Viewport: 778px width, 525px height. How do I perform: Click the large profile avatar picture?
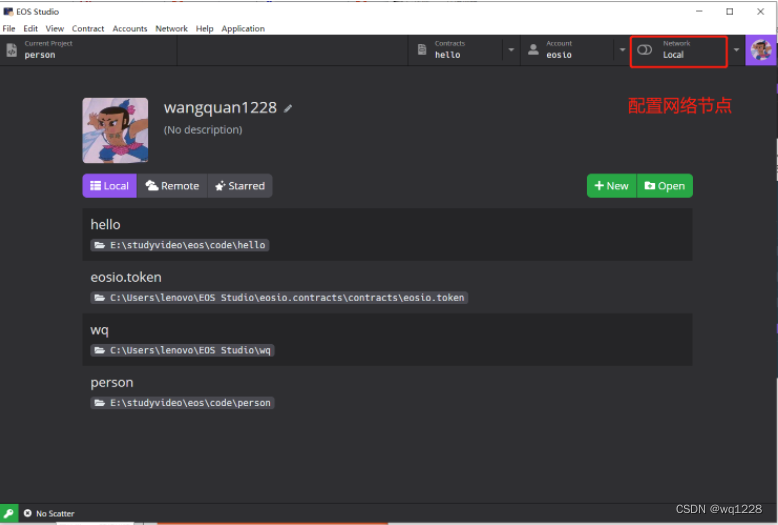(115, 130)
